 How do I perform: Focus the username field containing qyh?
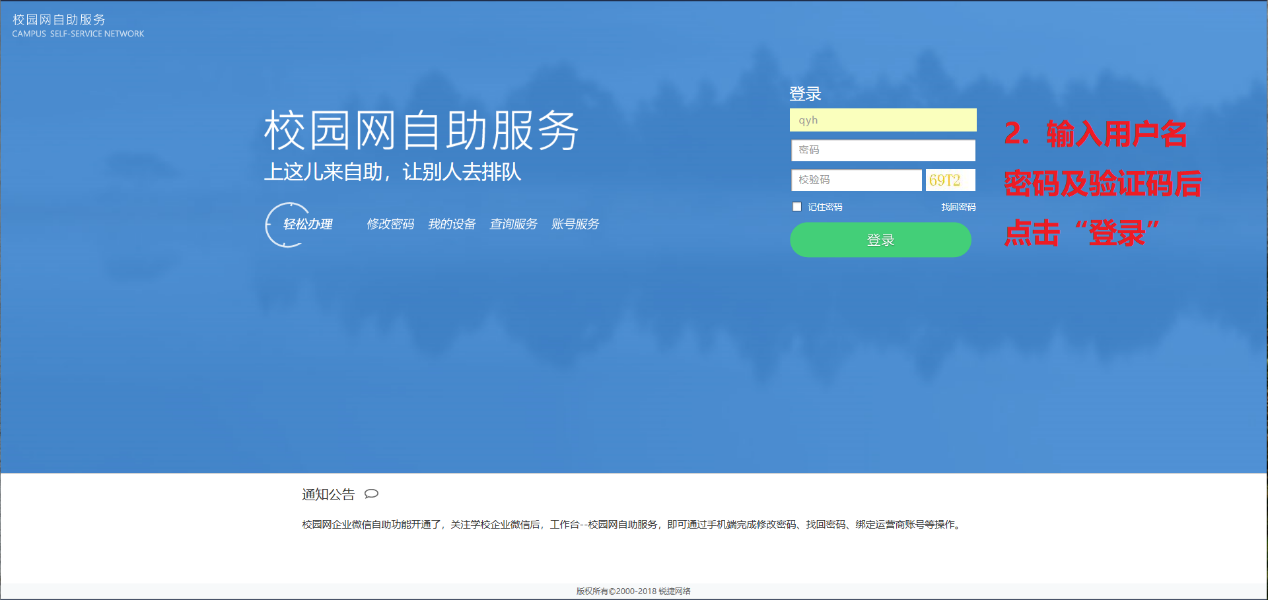tap(882, 120)
